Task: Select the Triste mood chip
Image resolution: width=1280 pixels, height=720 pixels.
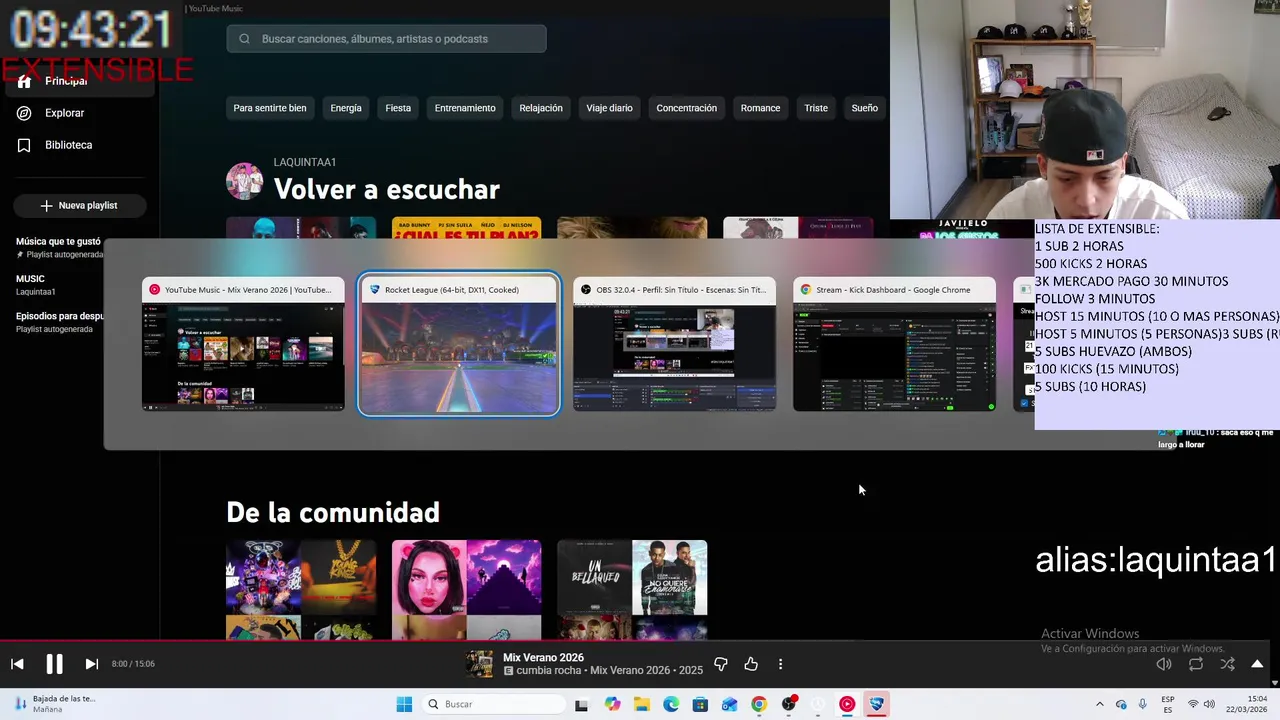Action: (x=816, y=108)
